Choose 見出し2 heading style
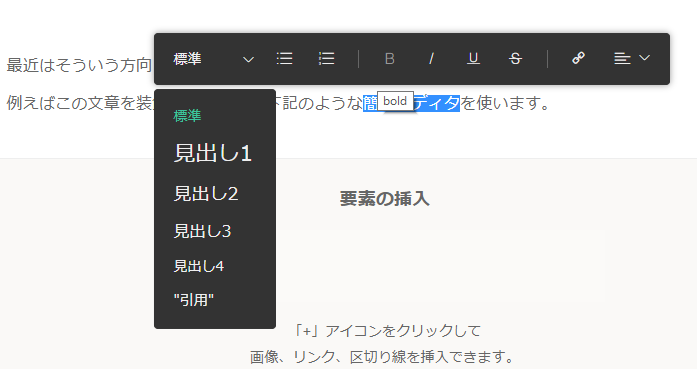 click(x=206, y=194)
